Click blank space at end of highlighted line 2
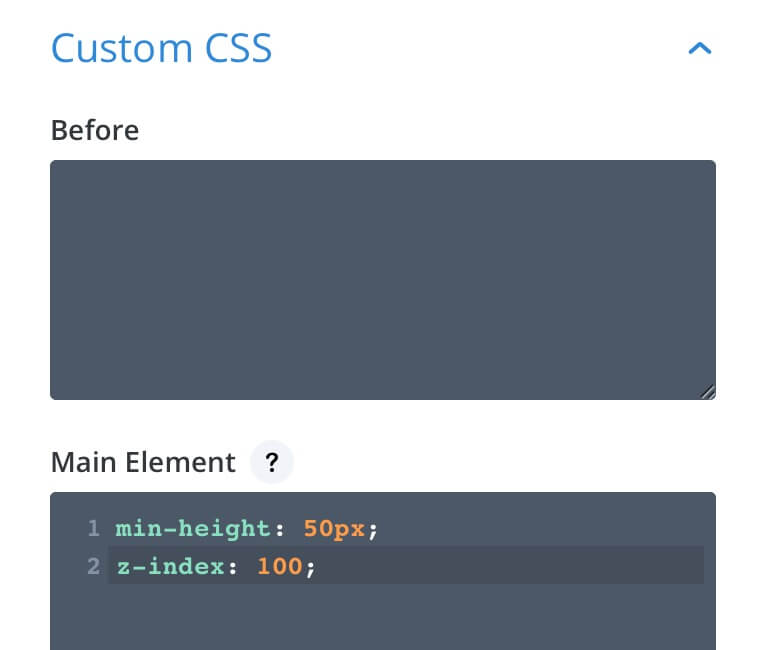The height and width of the screenshot is (650, 760). coord(509,566)
